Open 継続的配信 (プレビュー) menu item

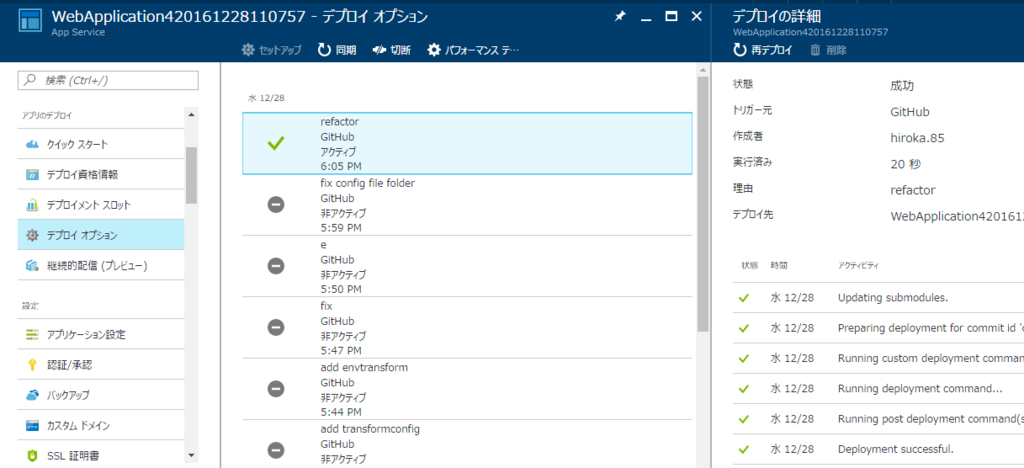pos(101,266)
